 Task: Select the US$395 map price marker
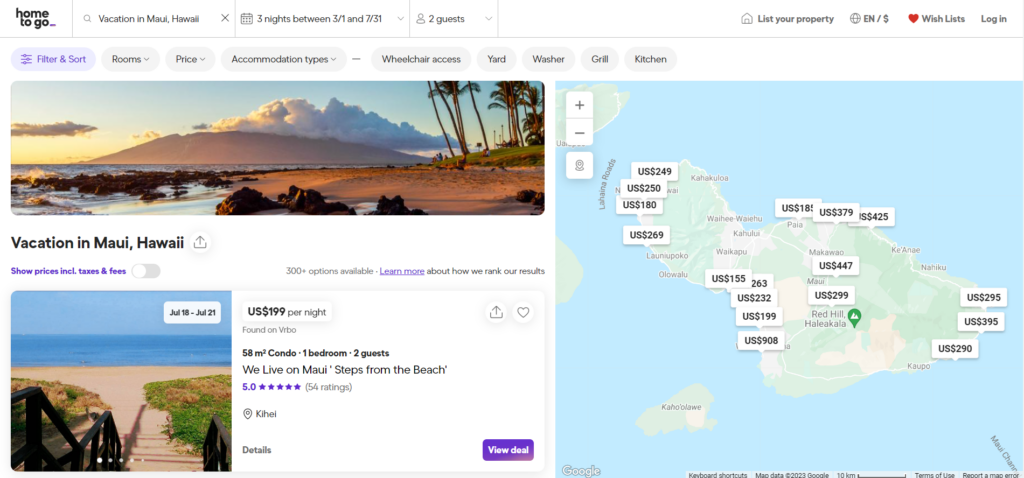click(x=981, y=322)
